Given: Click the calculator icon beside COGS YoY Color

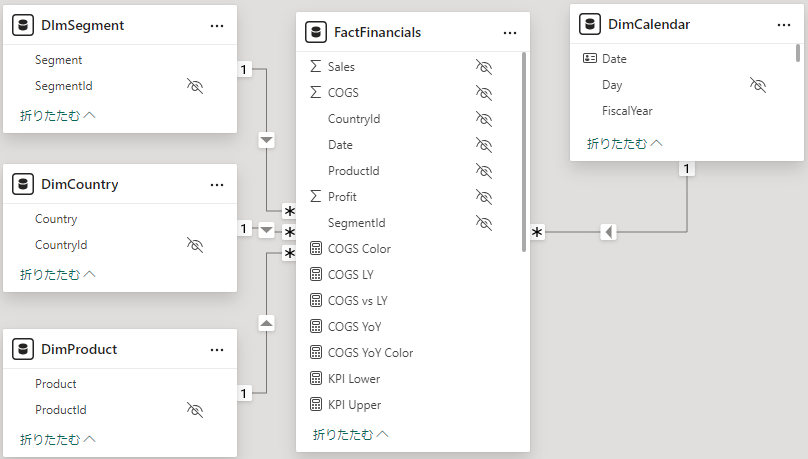Looking at the screenshot, I should (316, 352).
